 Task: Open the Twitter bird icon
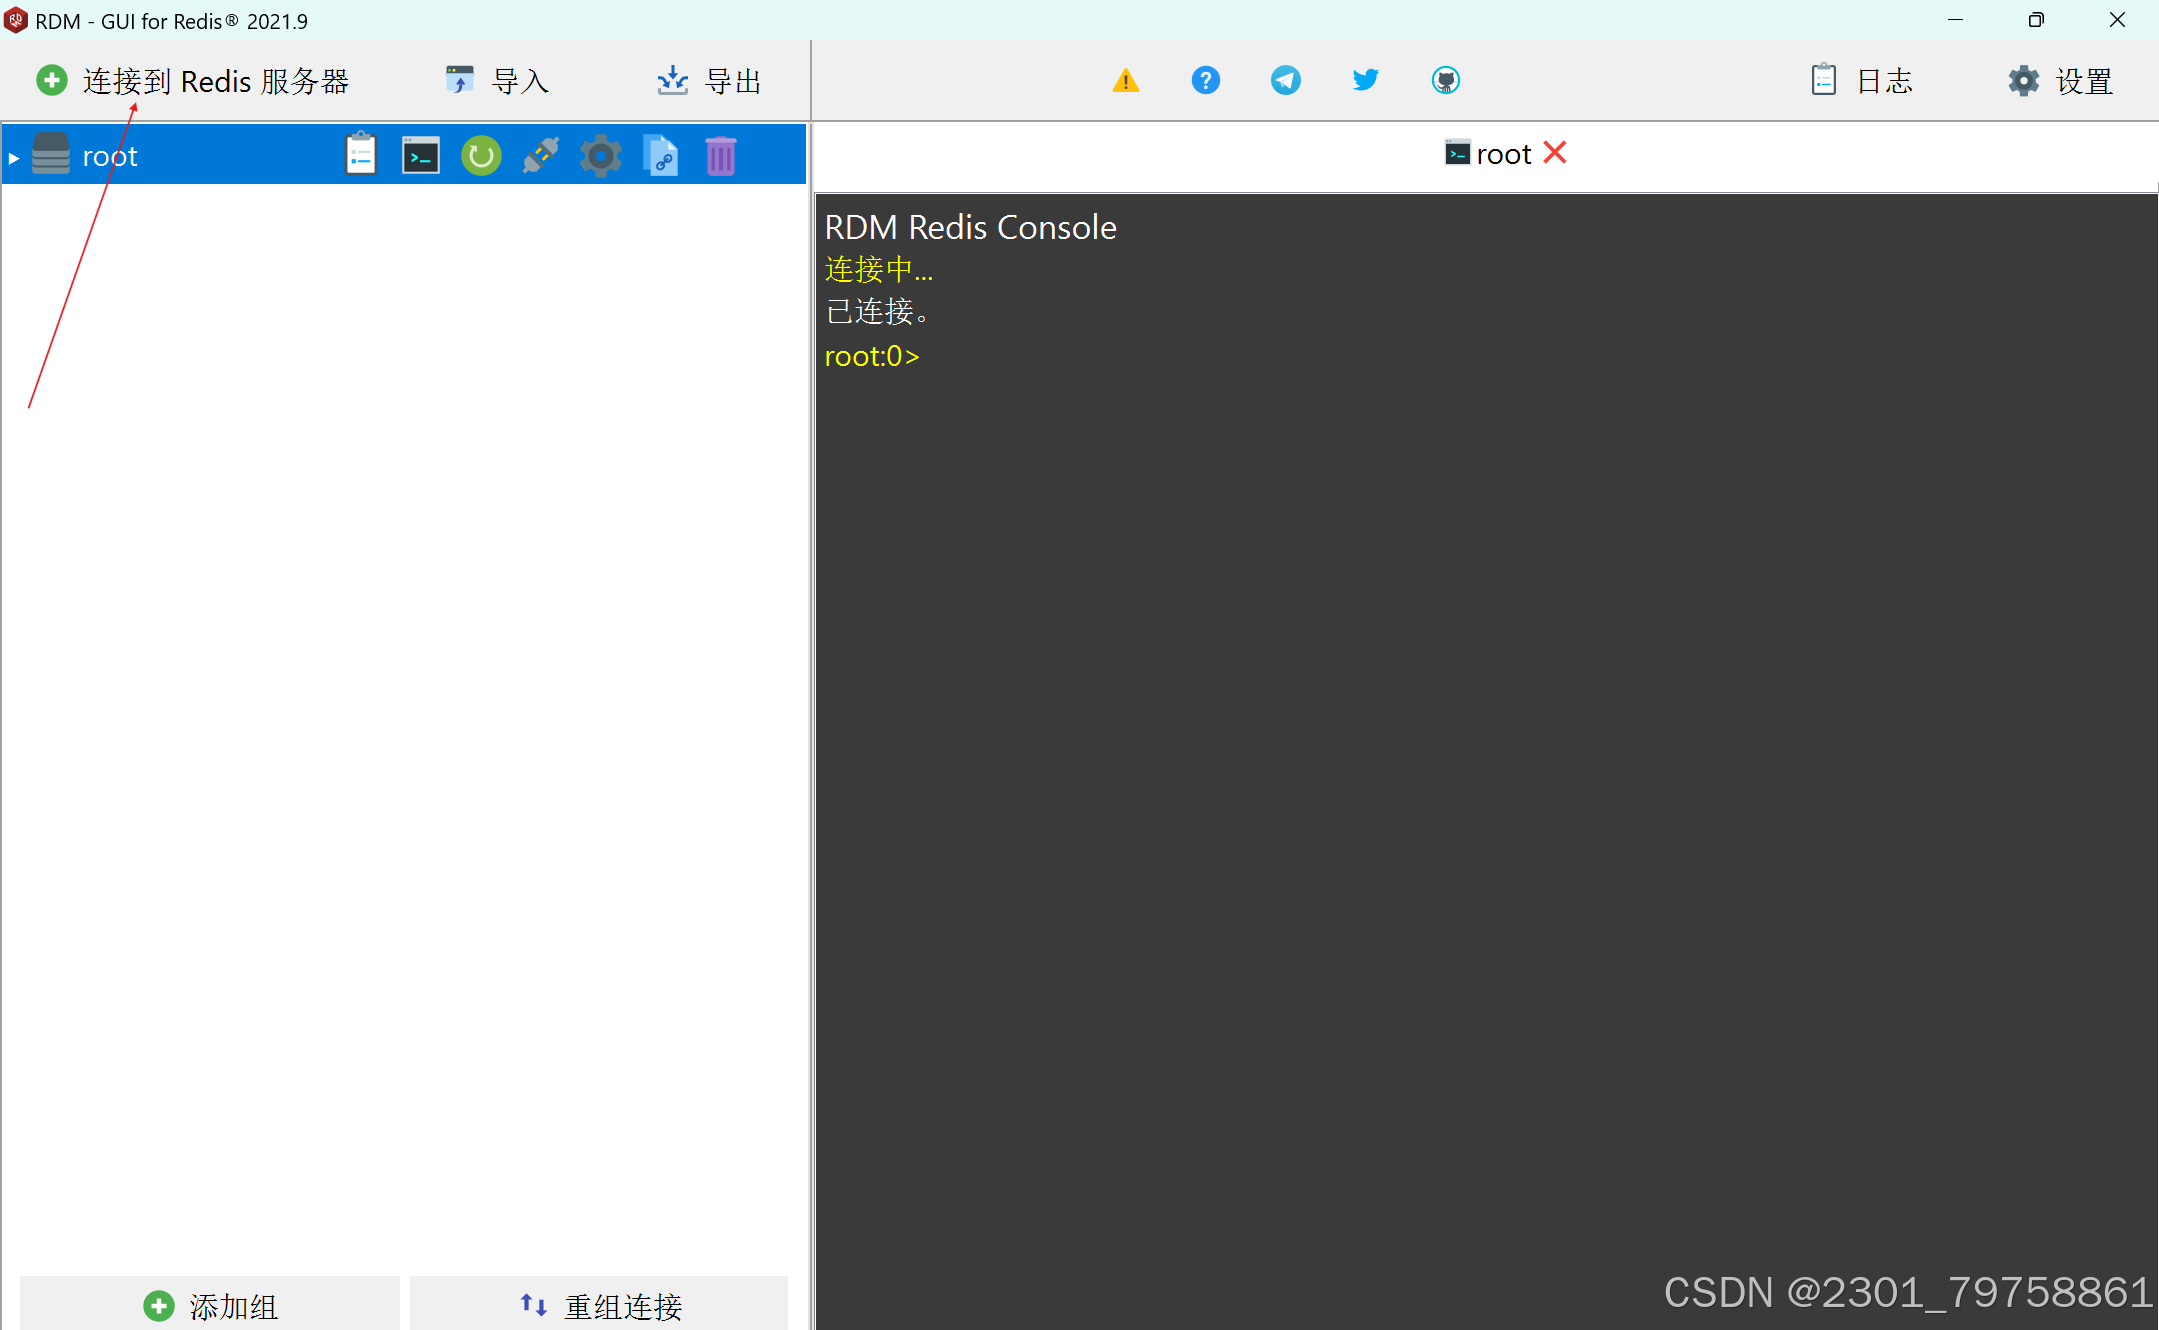click(1366, 80)
